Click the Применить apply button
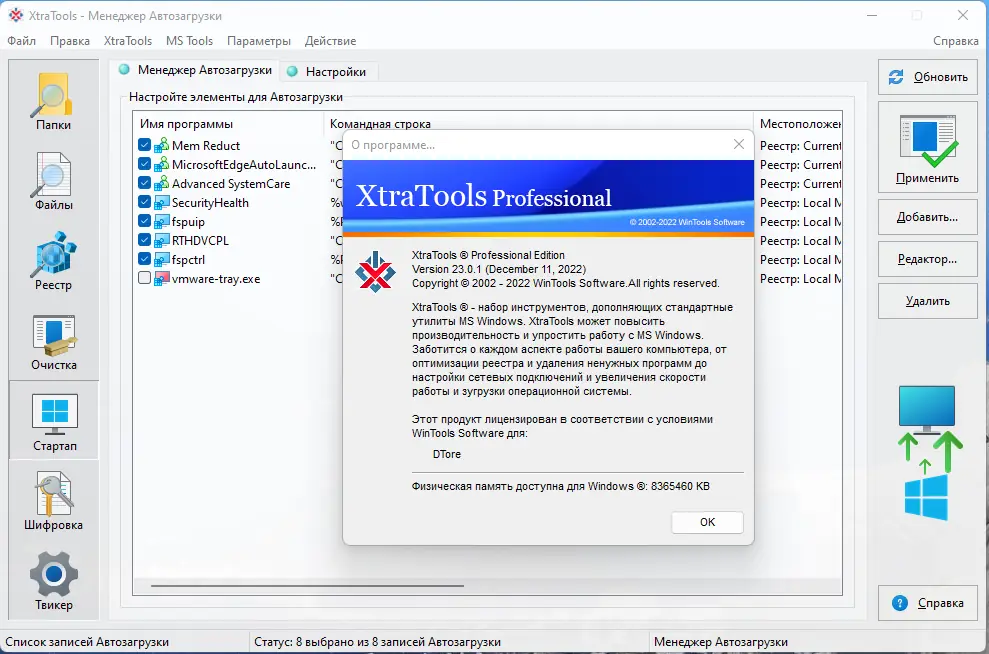This screenshot has height=654, width=989. pos(928,147)
